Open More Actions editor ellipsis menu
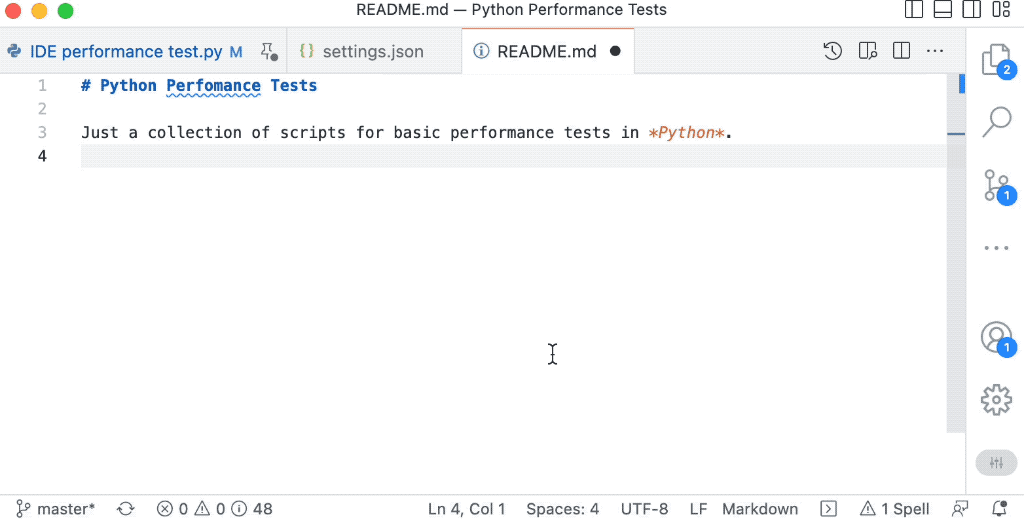1024x519 pixels. [x=935, y=51]
